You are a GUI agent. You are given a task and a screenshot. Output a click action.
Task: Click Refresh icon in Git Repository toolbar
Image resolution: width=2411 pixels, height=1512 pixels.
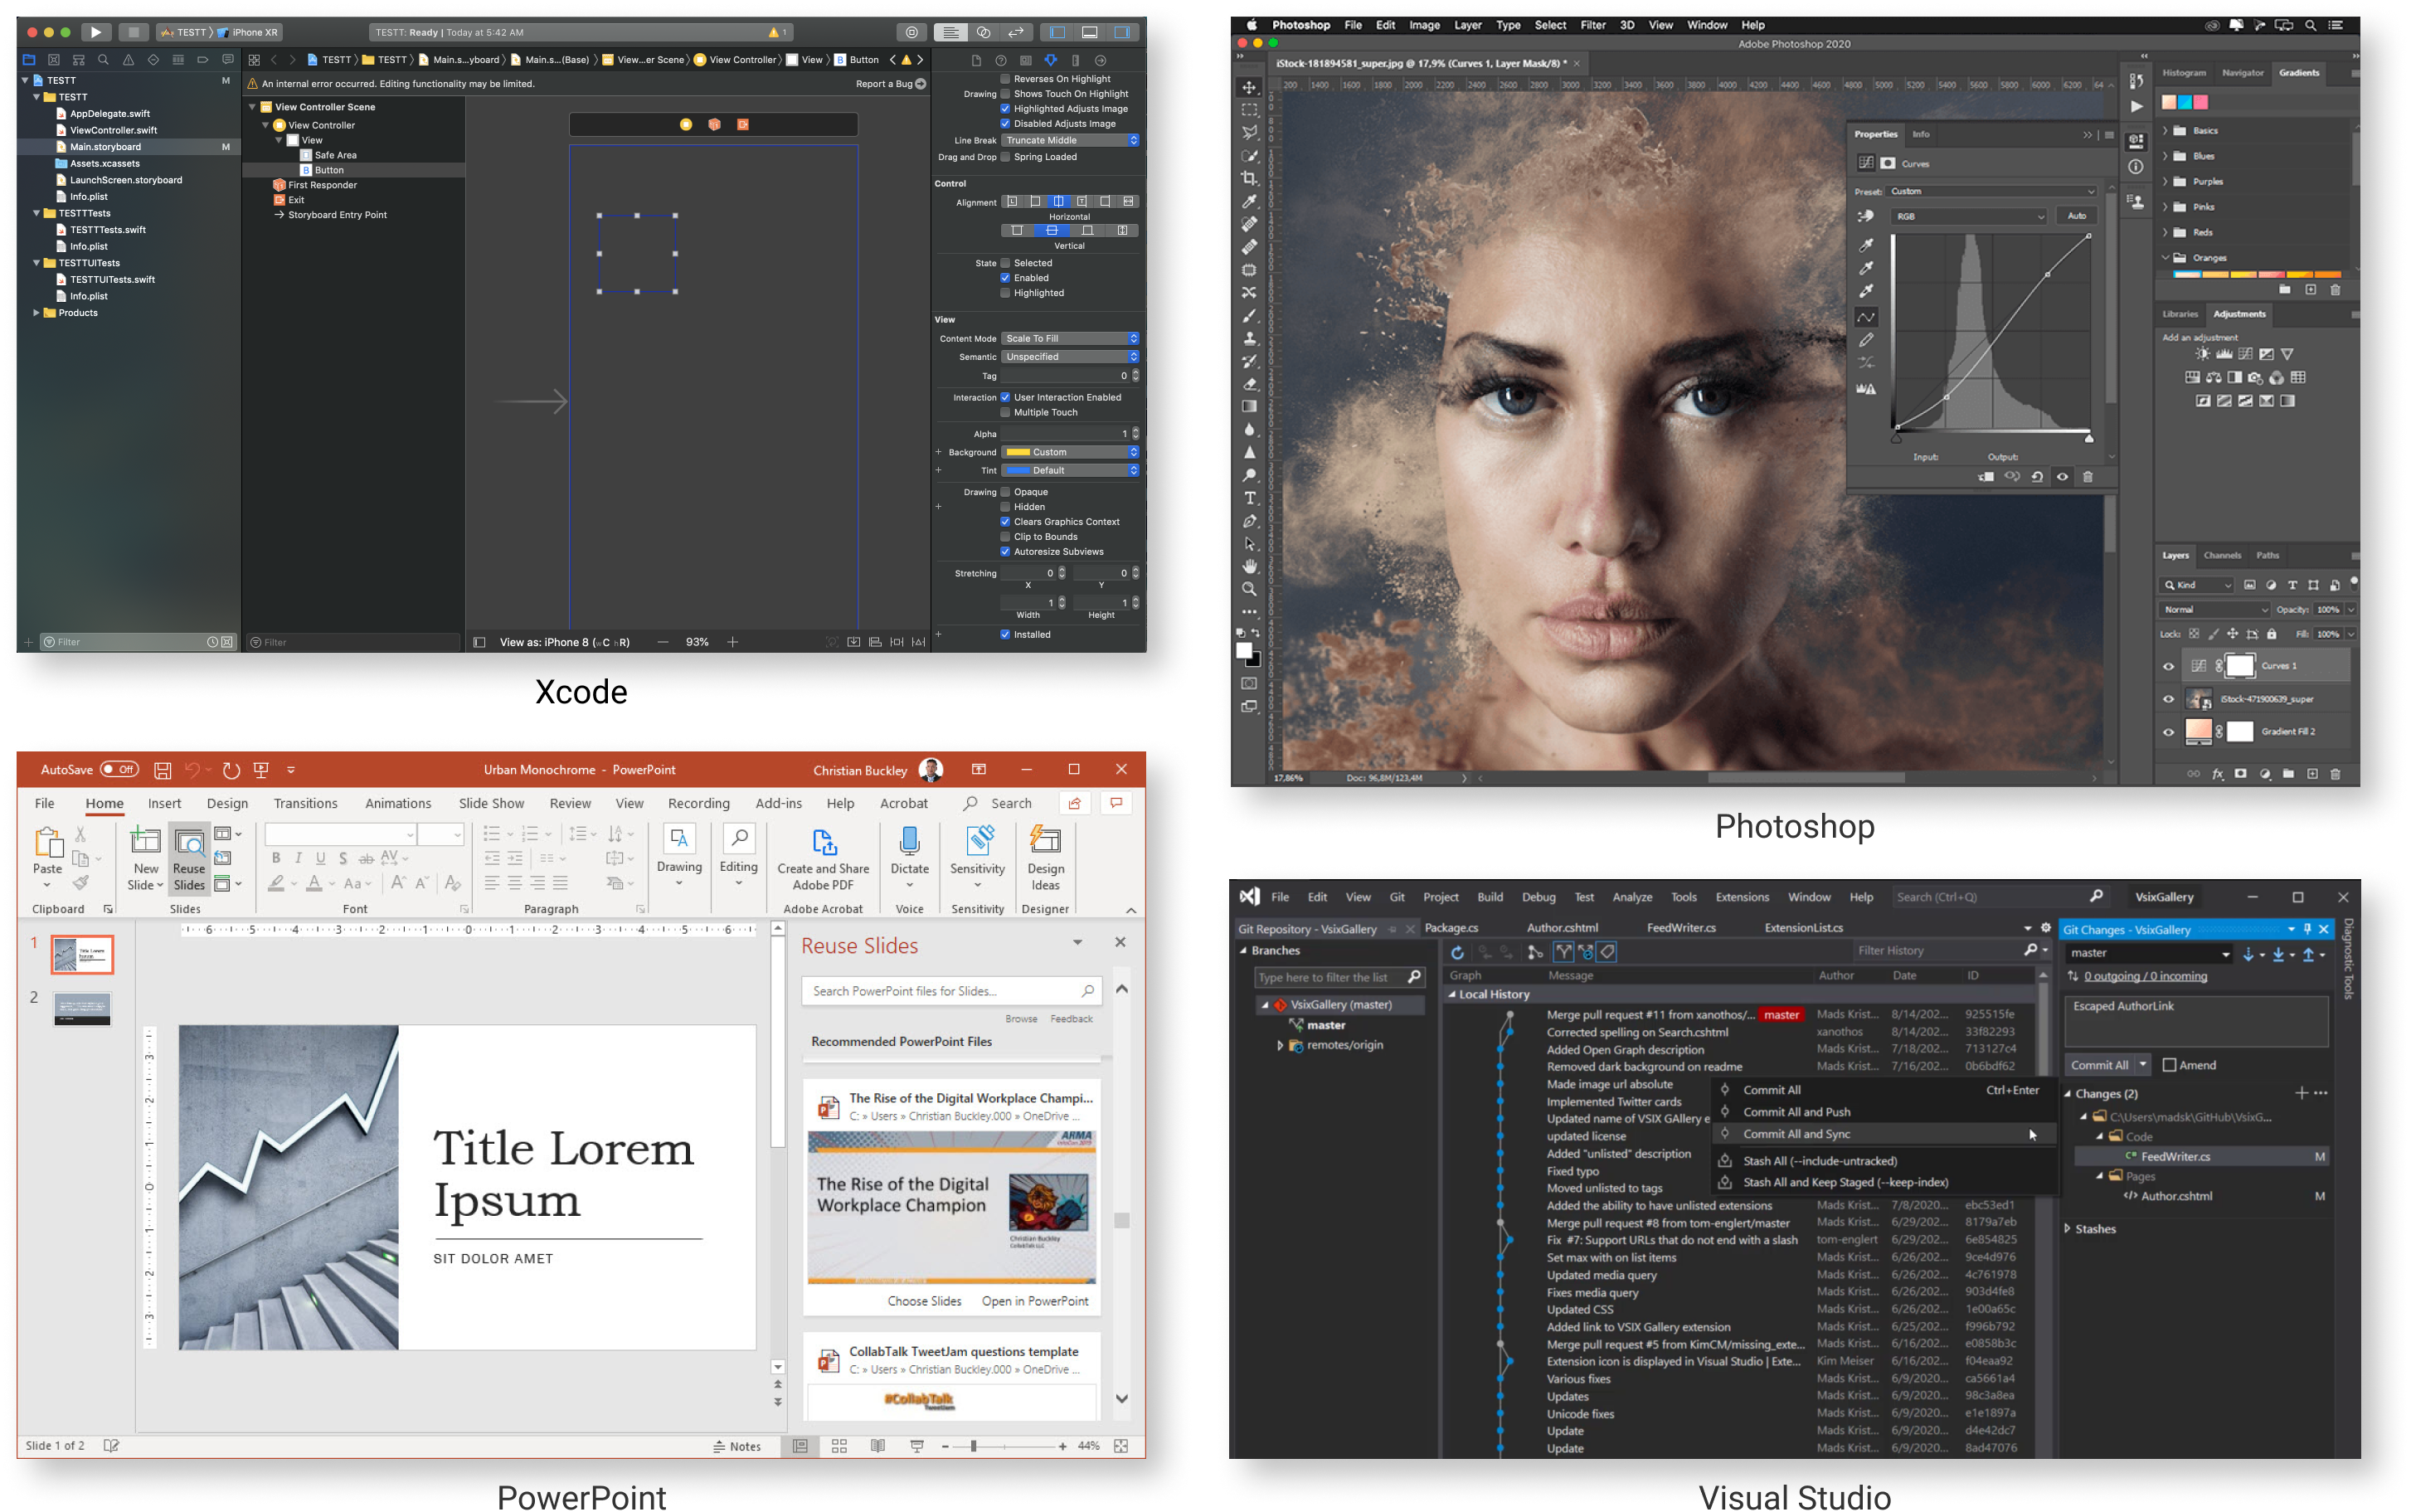1458,952
